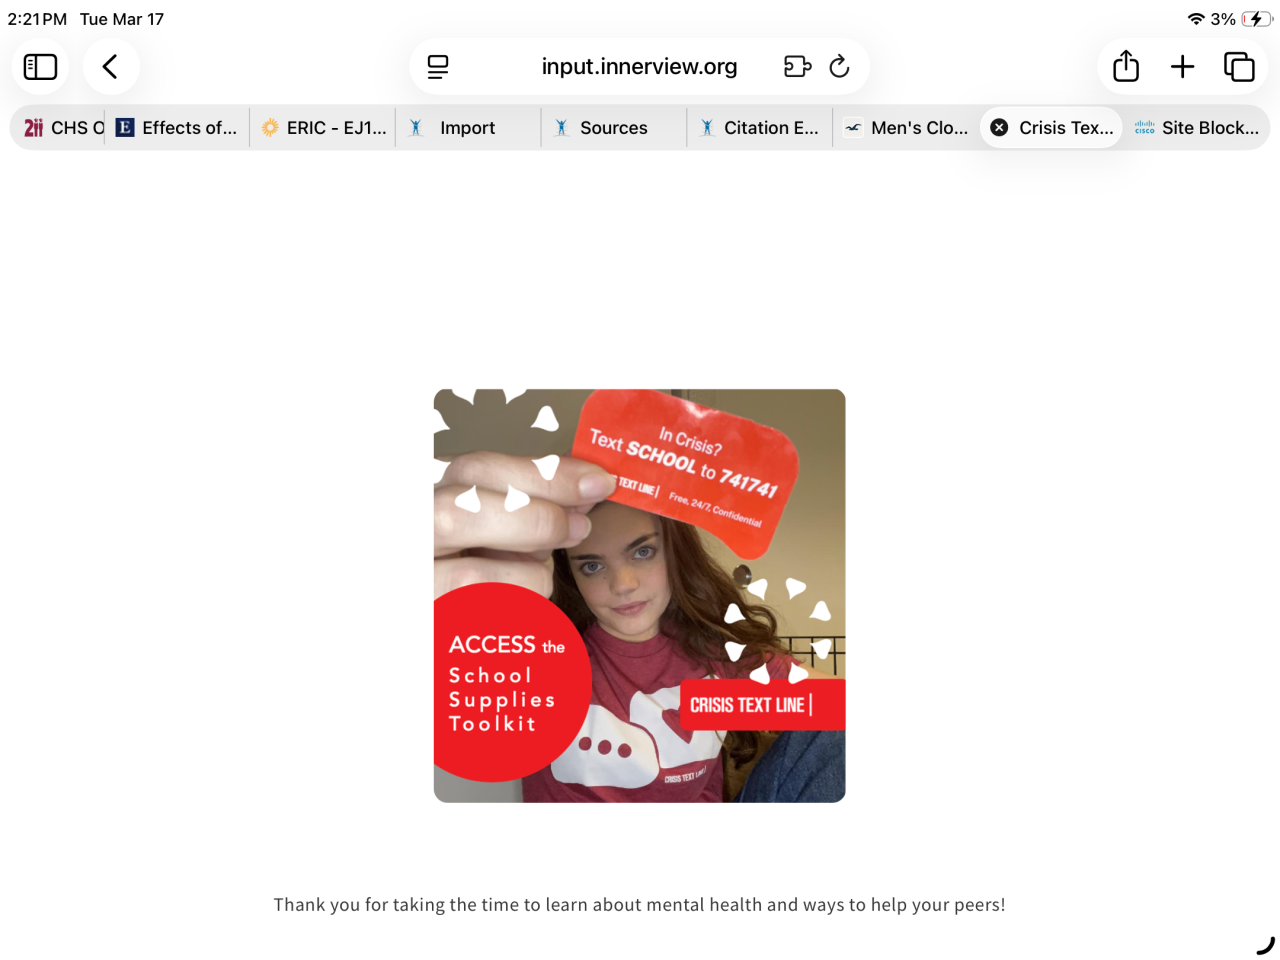Add a new tab with the plus icon
This screenshot has width=1280, height=960.
pyautogui.click(x=1182, y=67)
